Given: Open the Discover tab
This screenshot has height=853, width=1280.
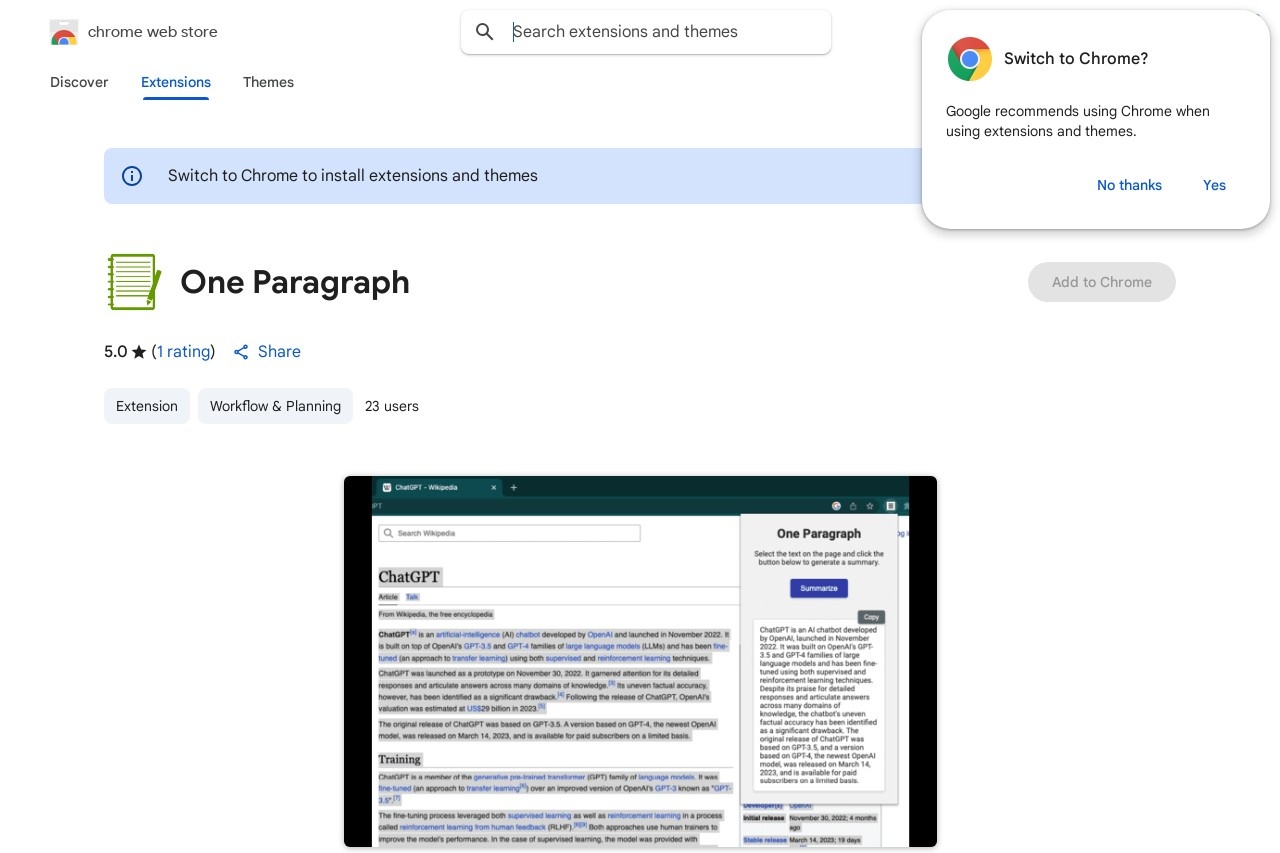Looking at the screenshot, I should 79,82.
